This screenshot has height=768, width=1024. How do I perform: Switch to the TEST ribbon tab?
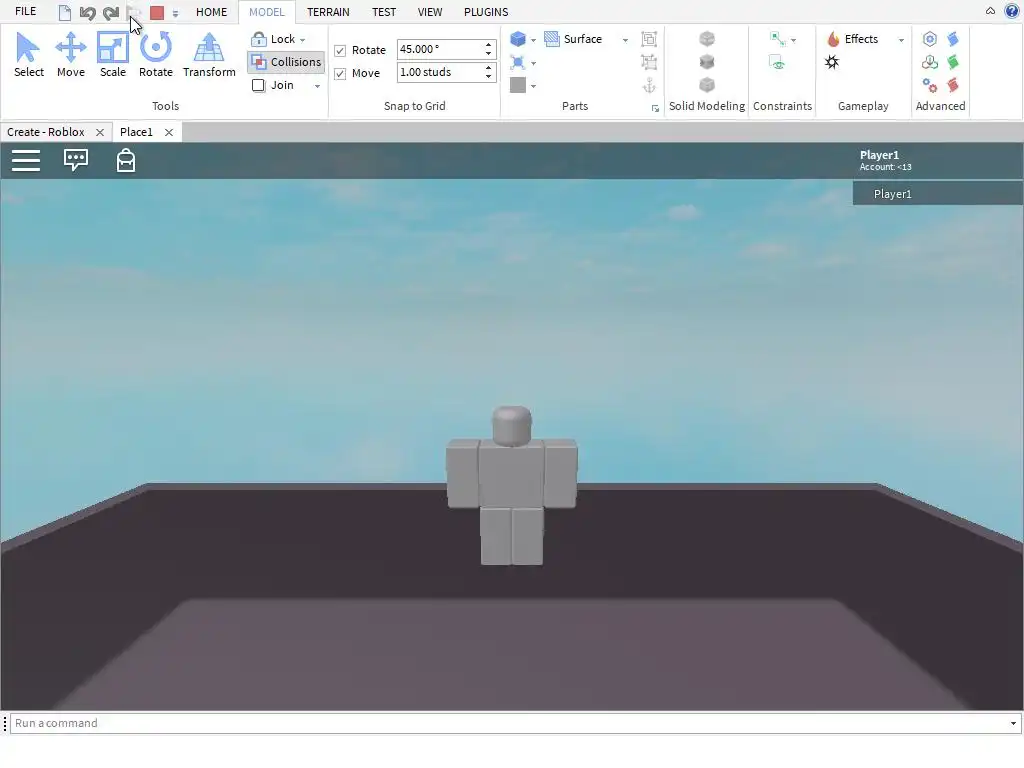384,12
